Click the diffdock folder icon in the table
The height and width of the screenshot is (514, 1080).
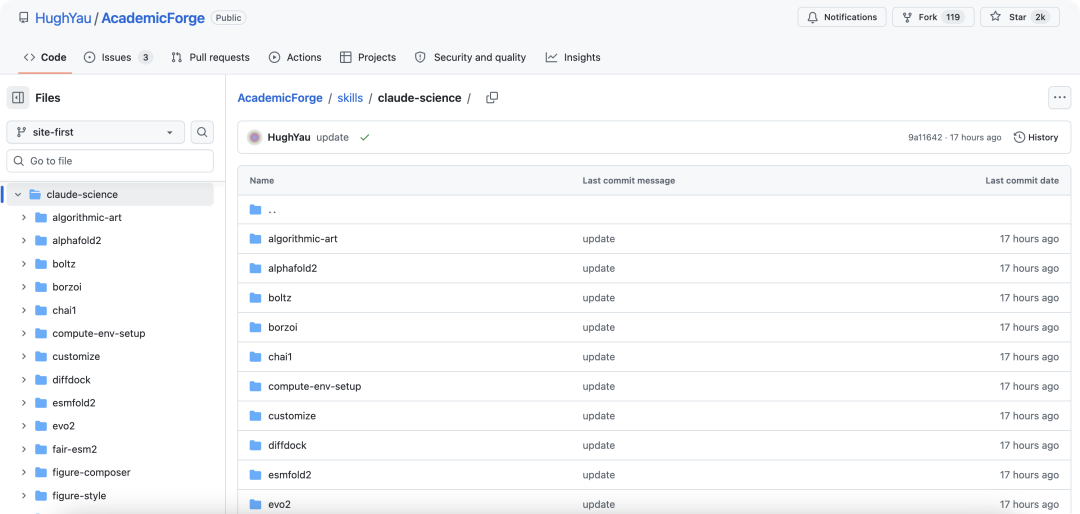(x=256, y=445)
